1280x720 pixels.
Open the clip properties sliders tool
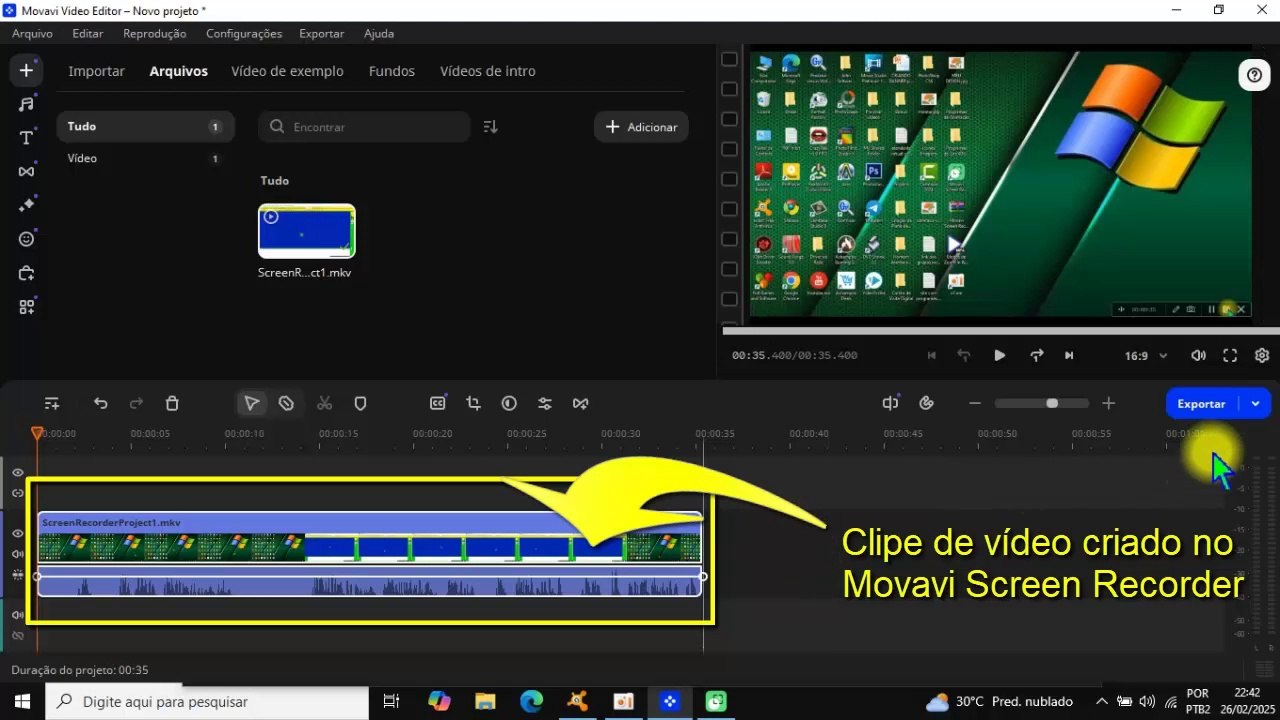pyautogui.click(x=545, y=403)
